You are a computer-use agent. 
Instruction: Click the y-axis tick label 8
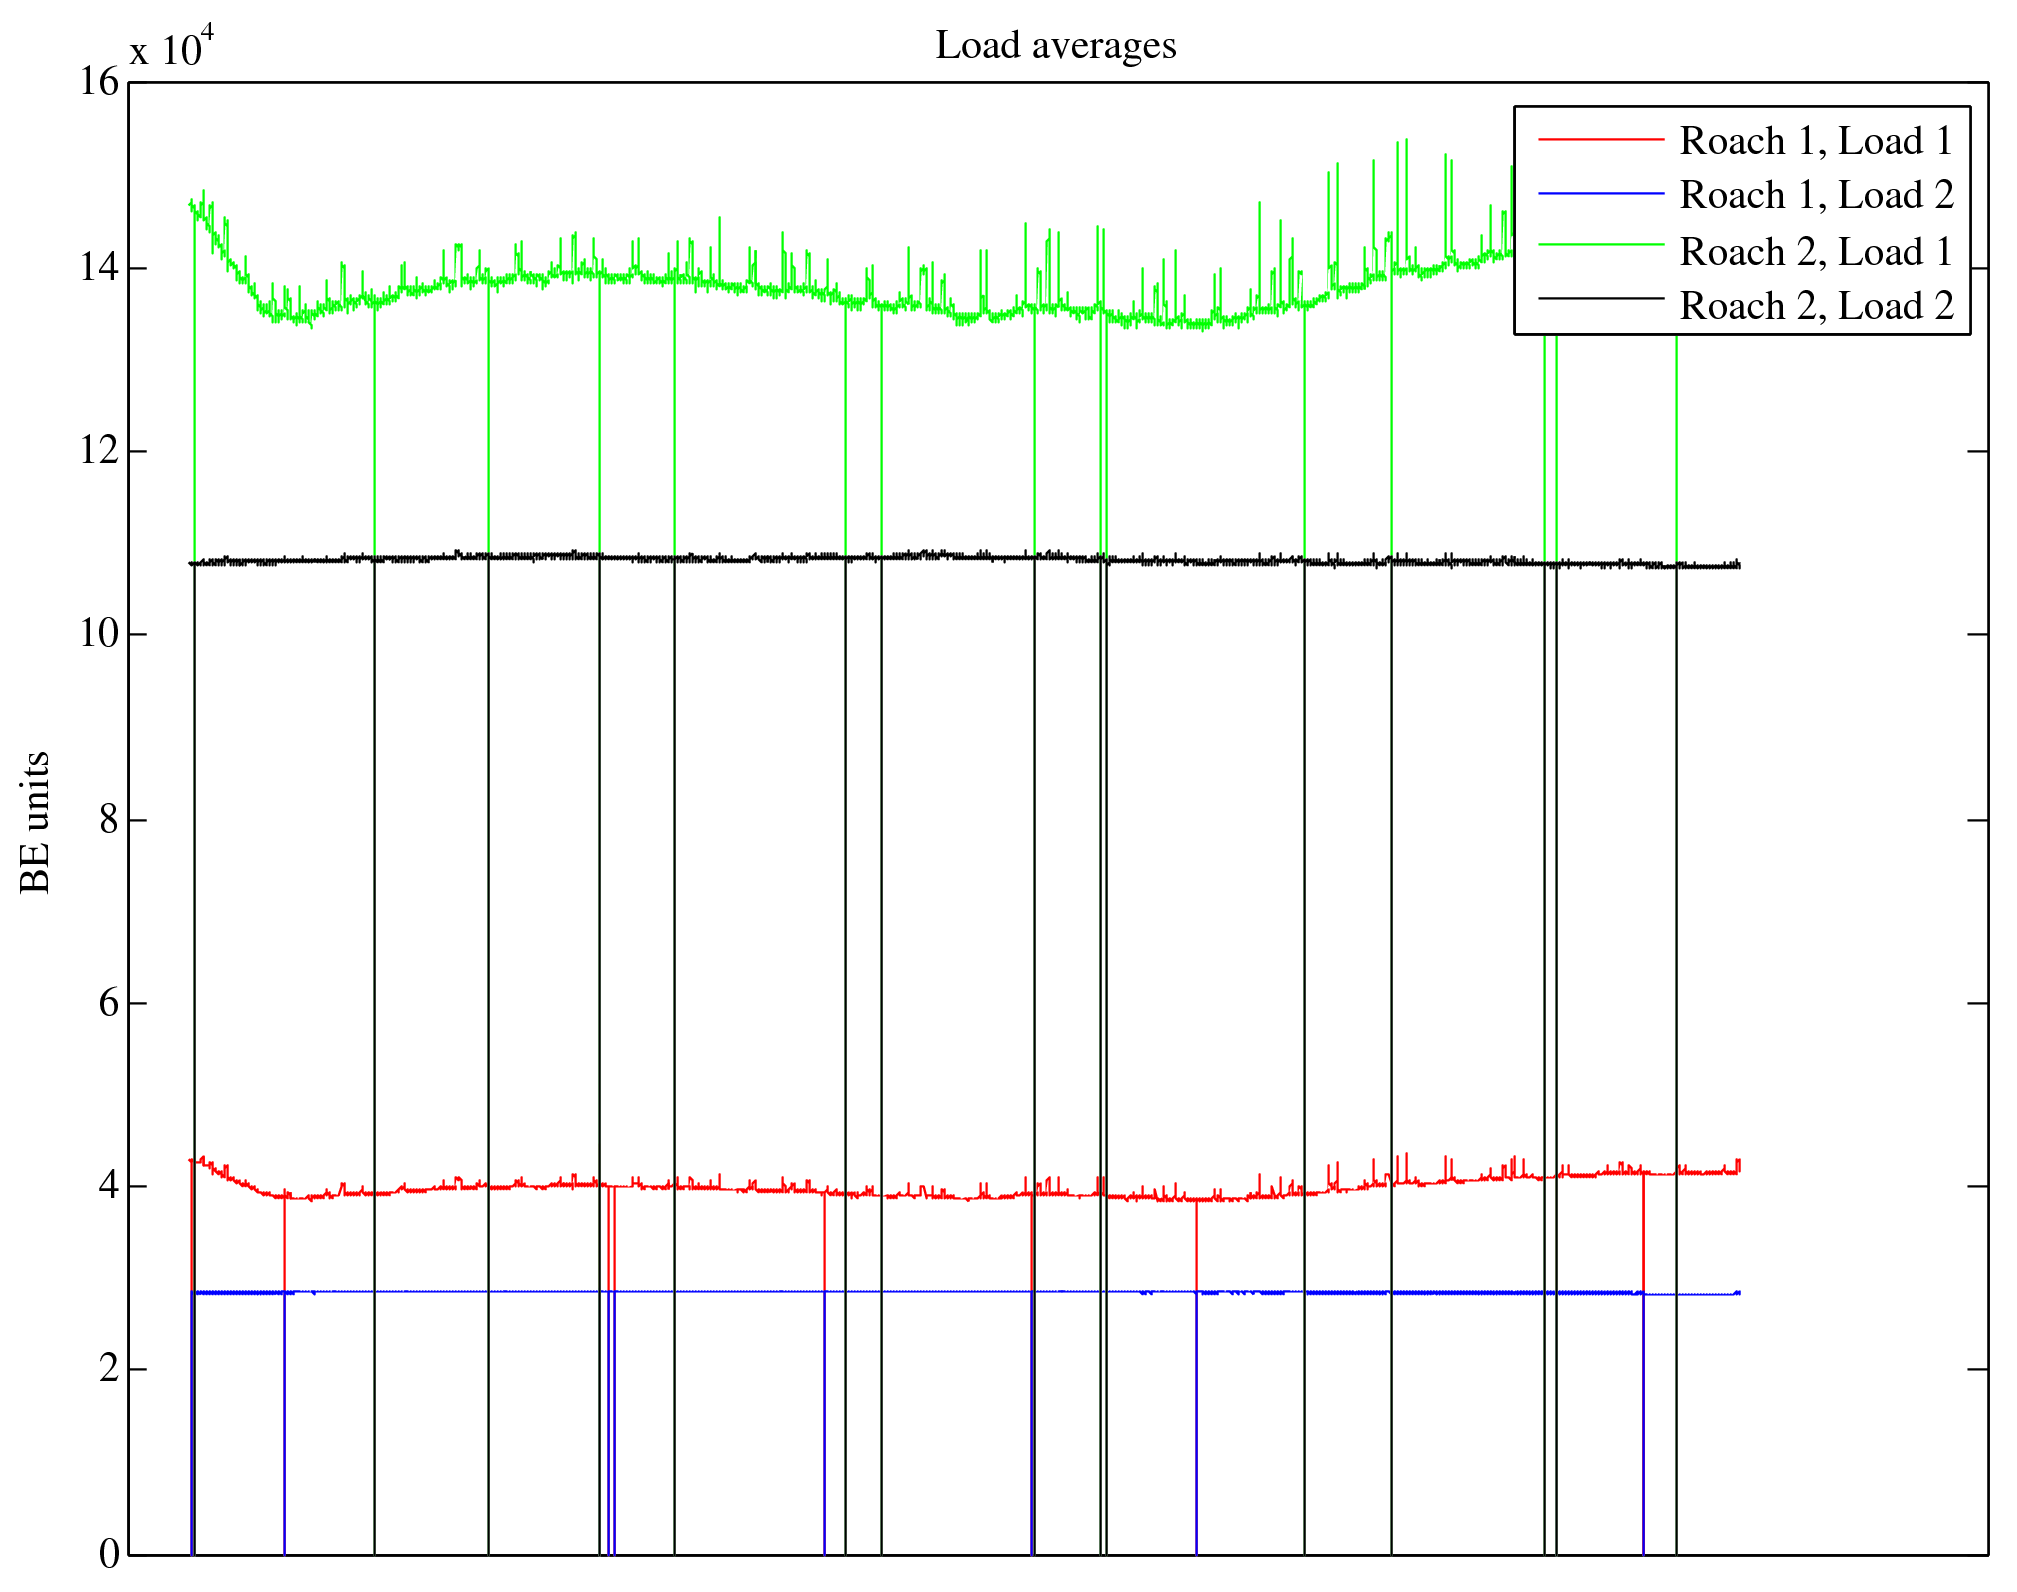point(108,820)
